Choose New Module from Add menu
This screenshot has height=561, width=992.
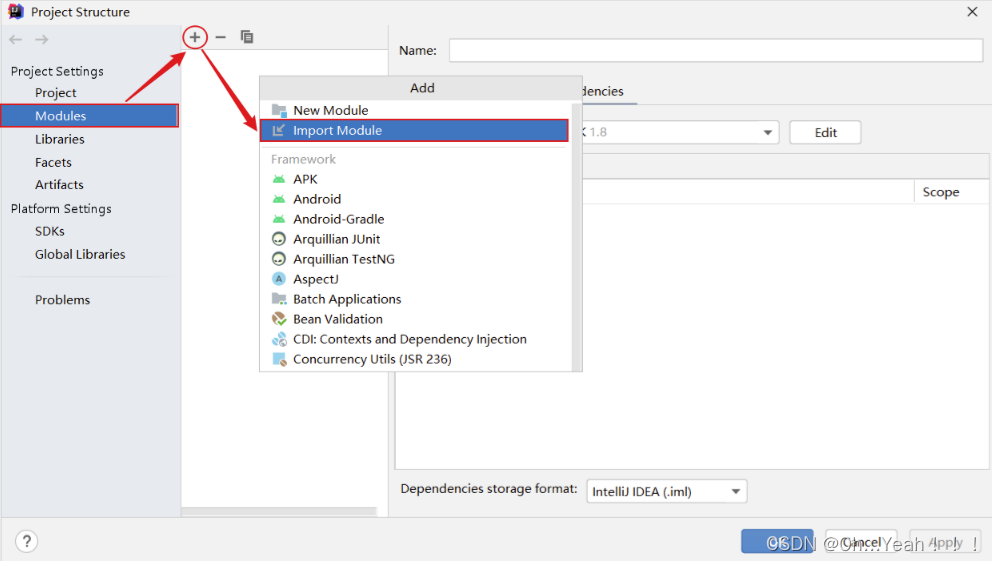(x=416, y=110)
